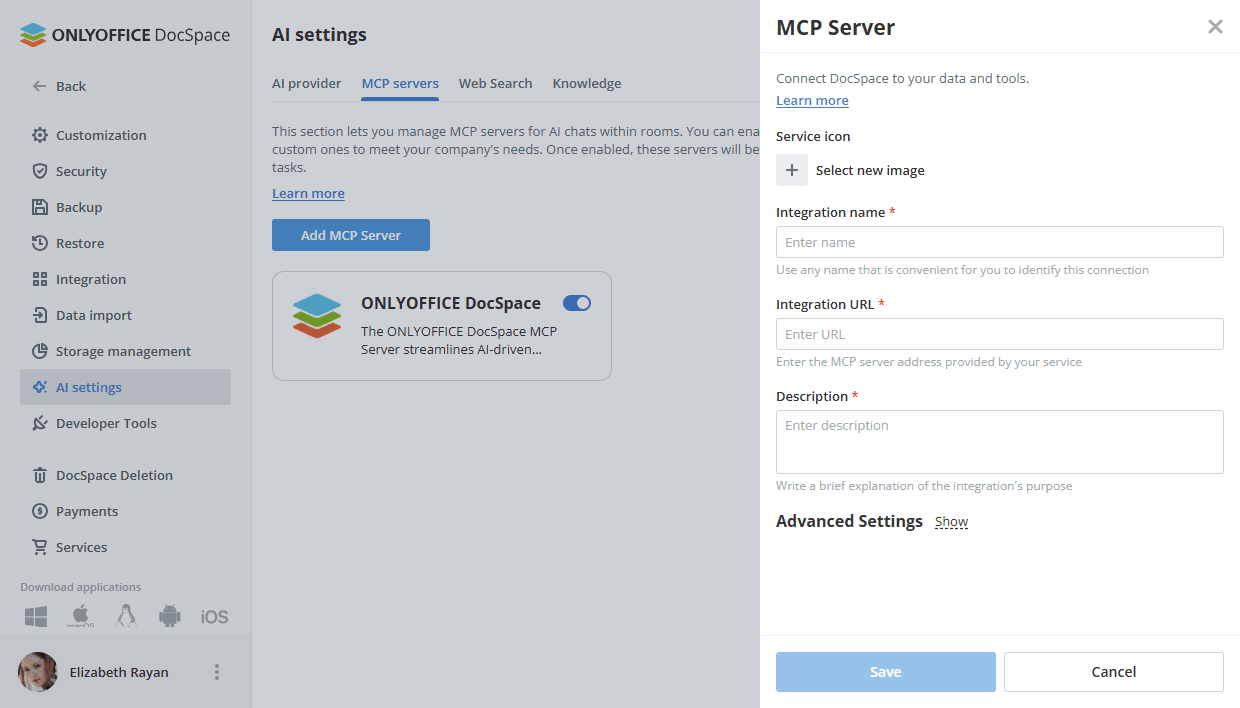Show the Advanced Settings
The image size is (1240, 708).
pyautogui.click(x=951, y=521)
